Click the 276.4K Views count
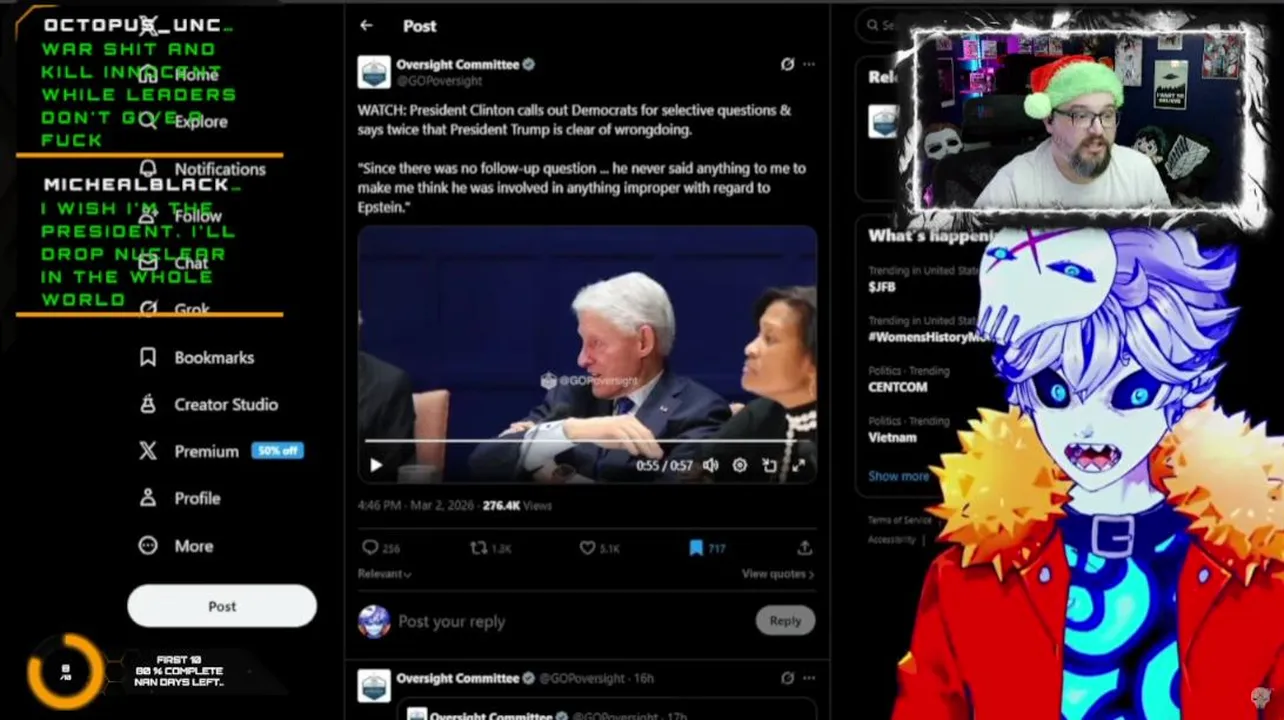1284x720 pixels. click(x=517, y=506)
